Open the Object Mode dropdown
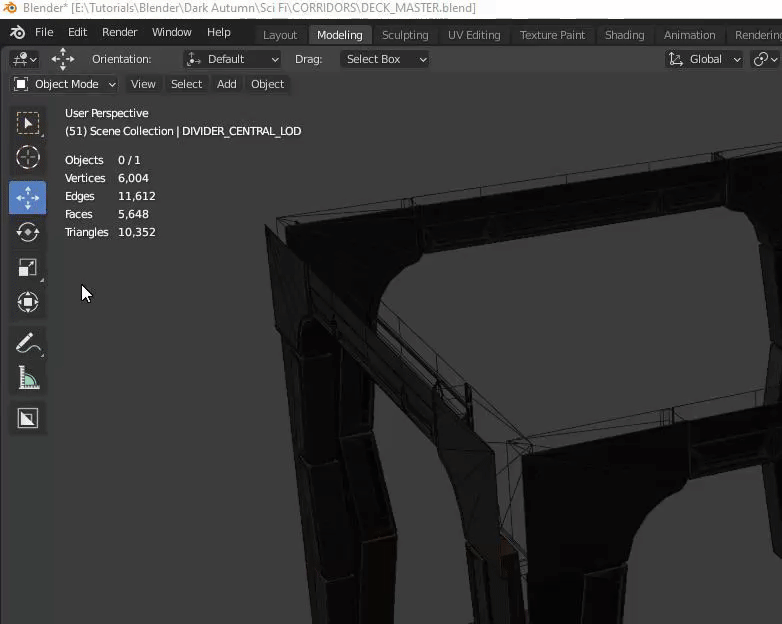This screenshot has height=624, width=782. (x=65, y=84)
